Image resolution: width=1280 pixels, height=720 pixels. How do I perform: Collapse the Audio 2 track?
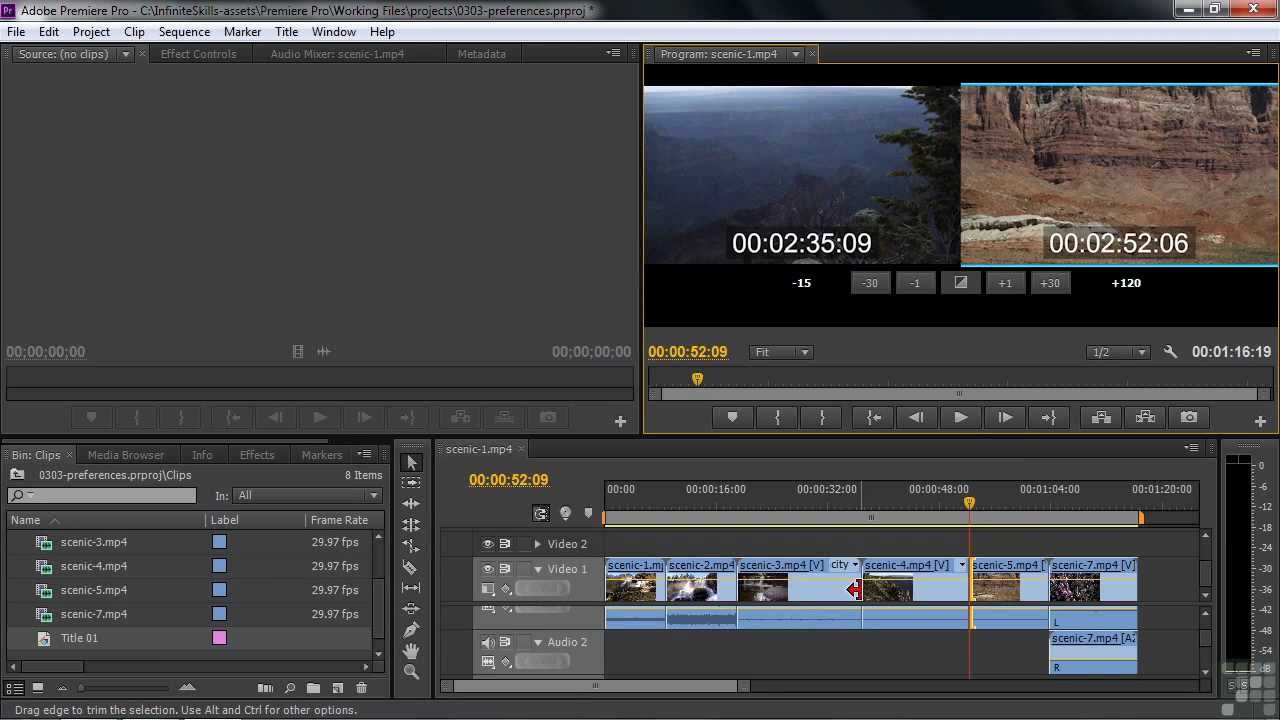(x=538, y=642)
